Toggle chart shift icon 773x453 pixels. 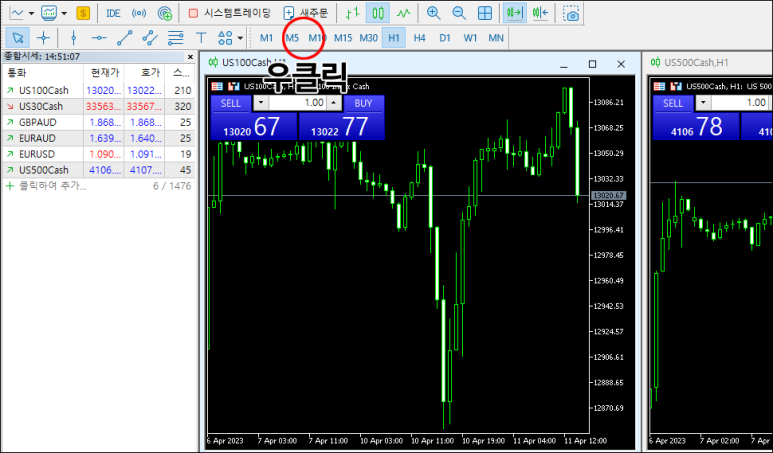point(540,13)
